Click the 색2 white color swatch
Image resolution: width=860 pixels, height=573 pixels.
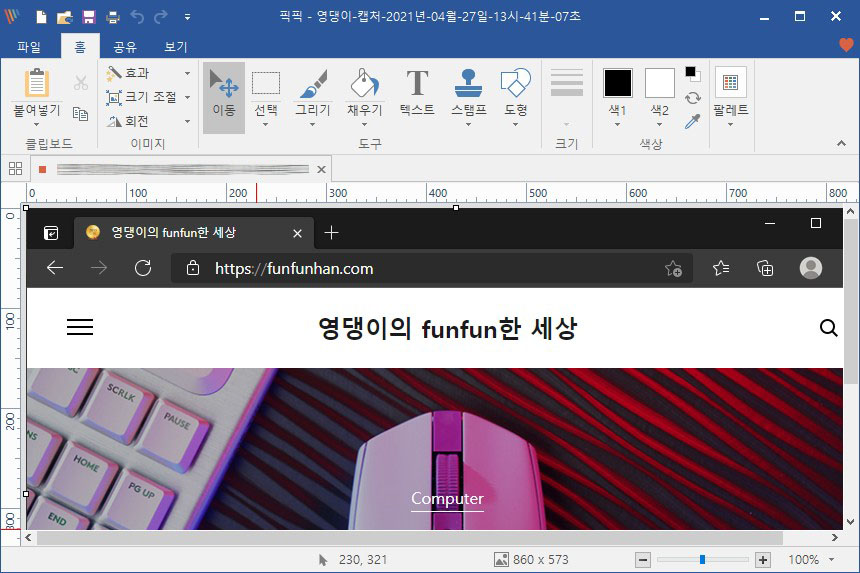(x=659, y=83)
